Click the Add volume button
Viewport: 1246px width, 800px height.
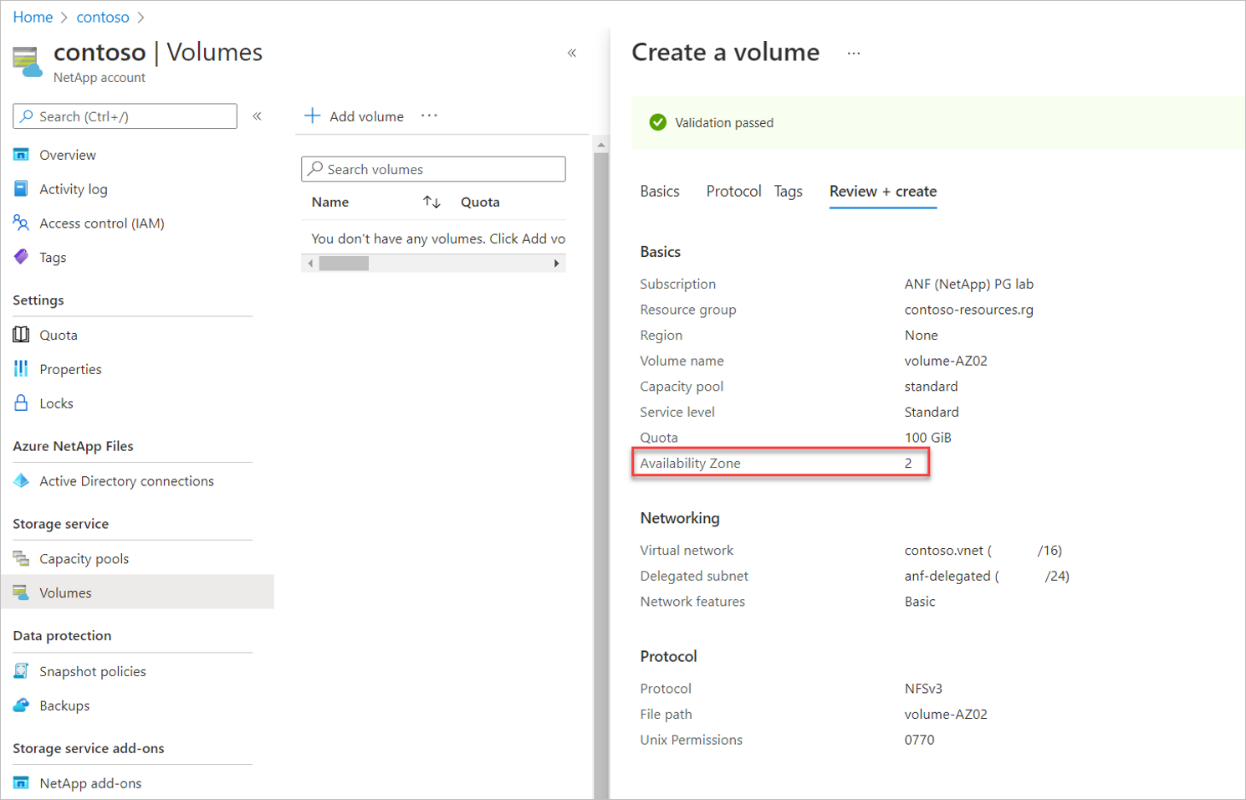[354, 116]
